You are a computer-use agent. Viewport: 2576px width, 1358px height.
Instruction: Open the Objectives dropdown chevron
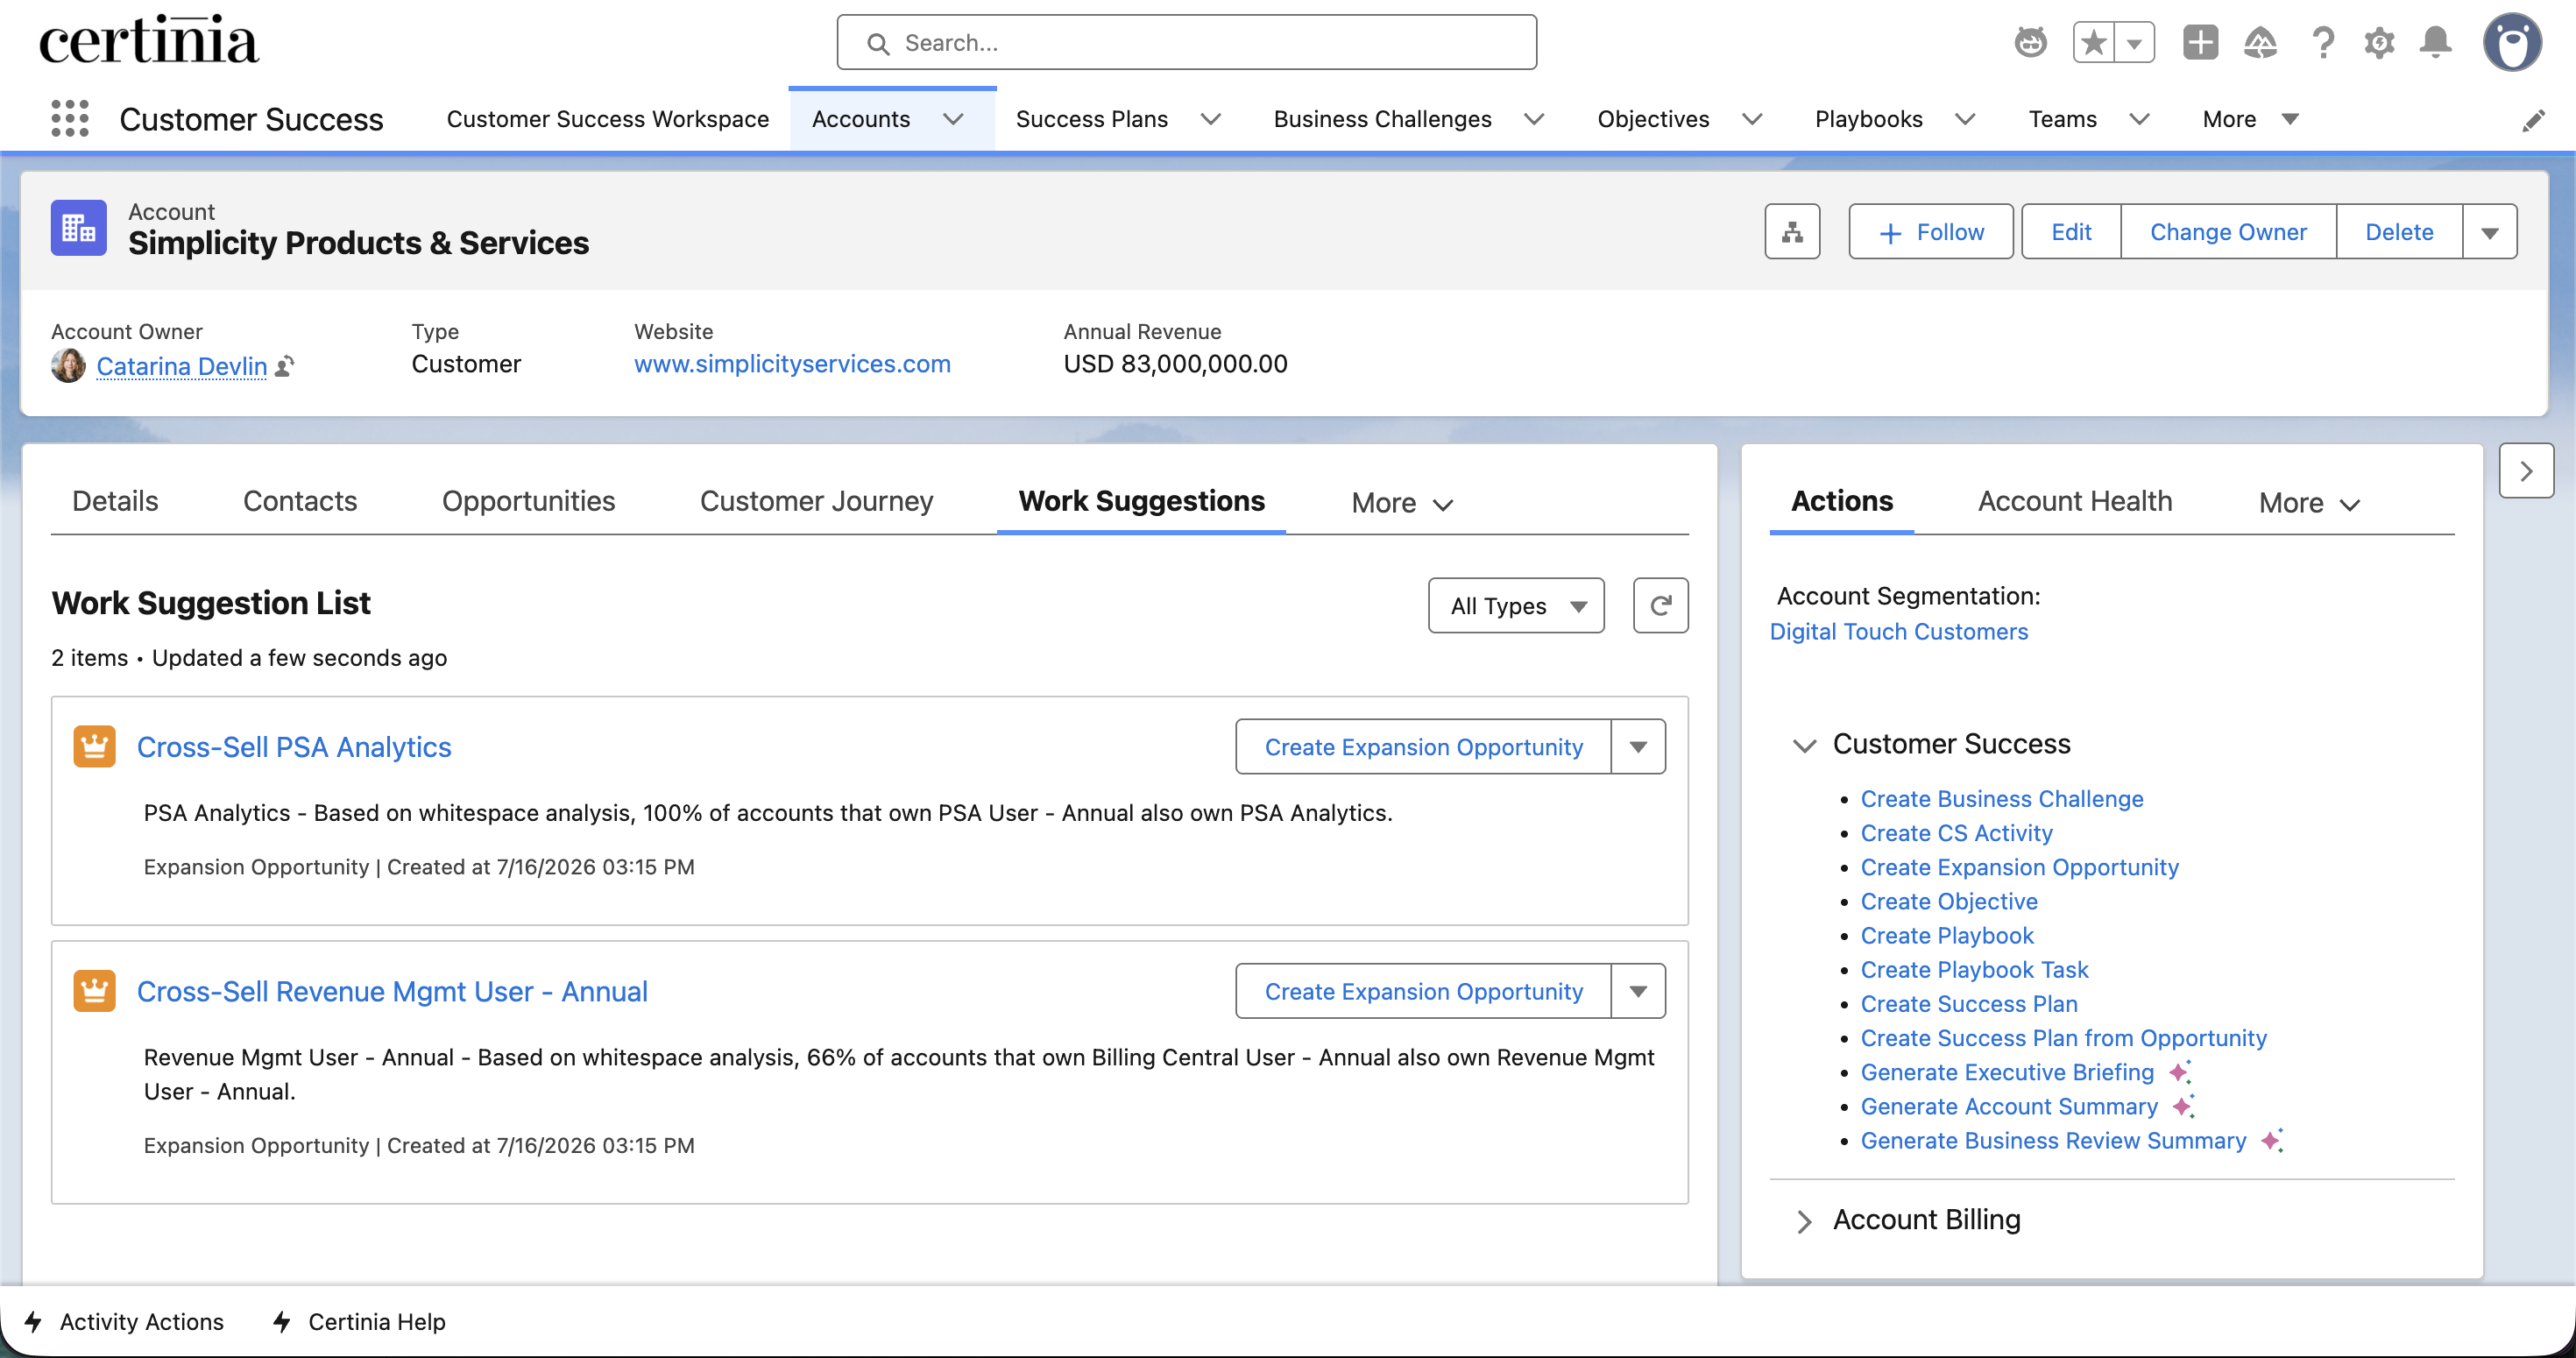pyautogui.click(x=1752, y=119)
